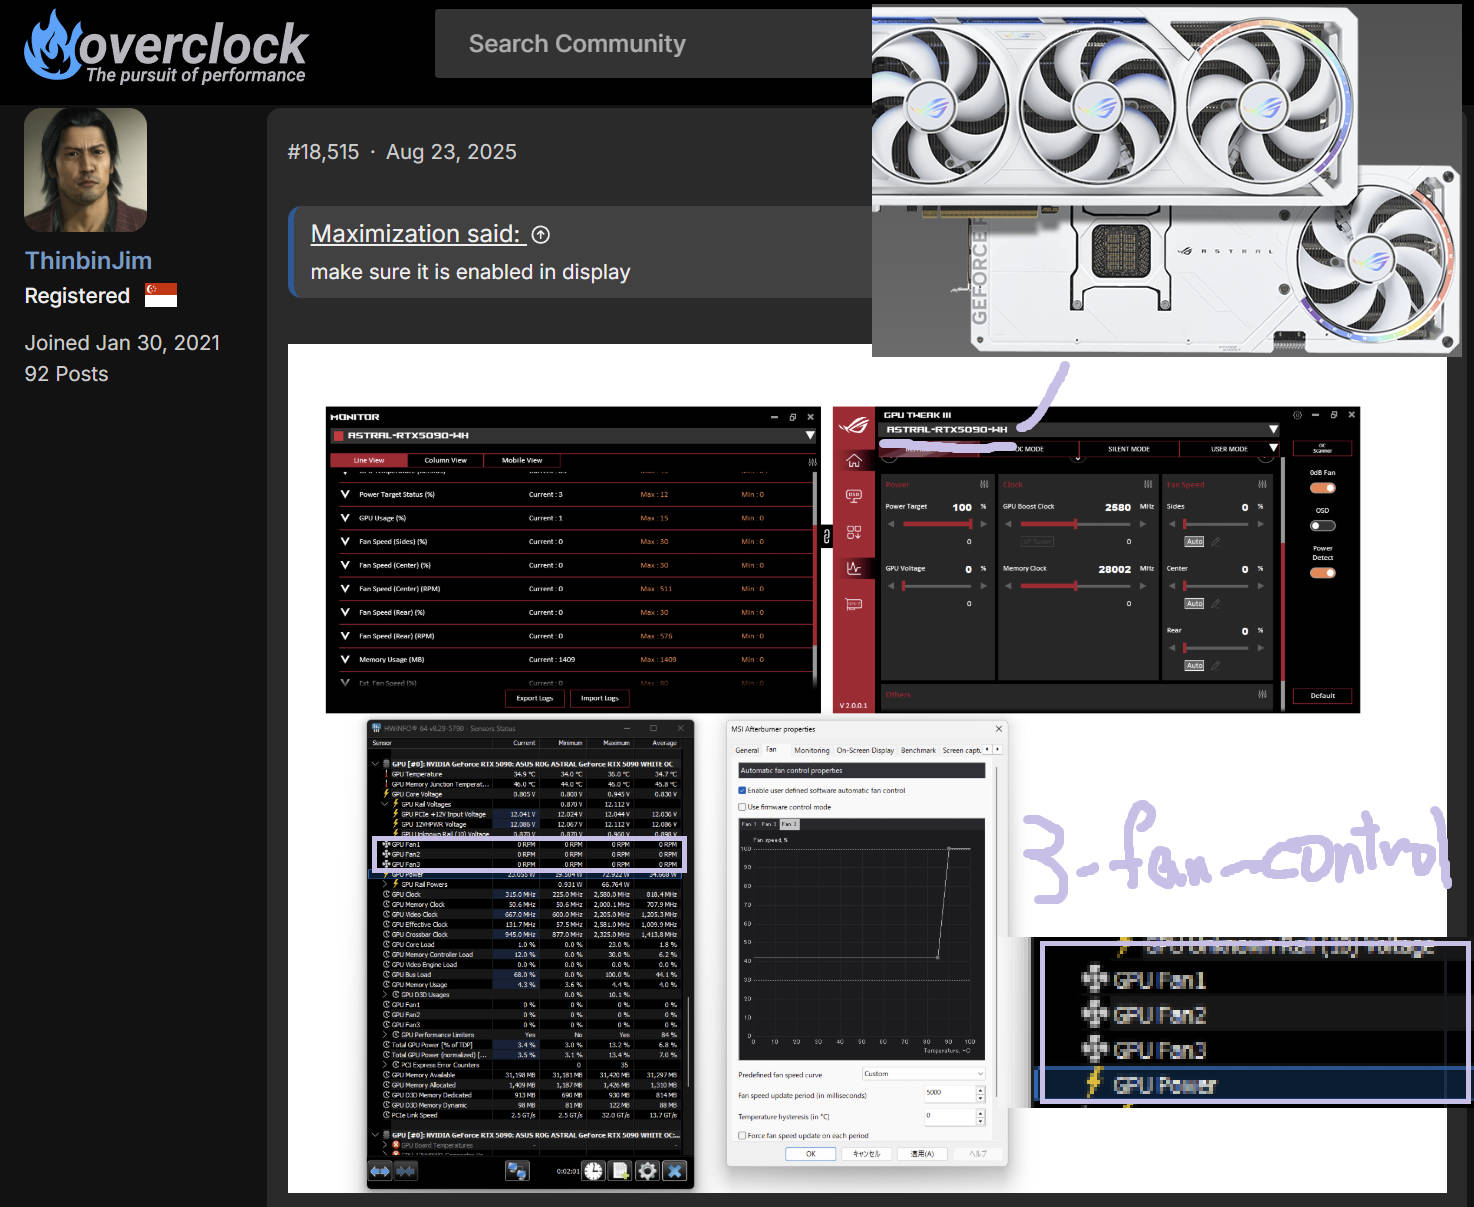Open the monitoring graph icon in GPU Tweak sidebar
Viewport: 1474px width, 1207px height.
854,568
